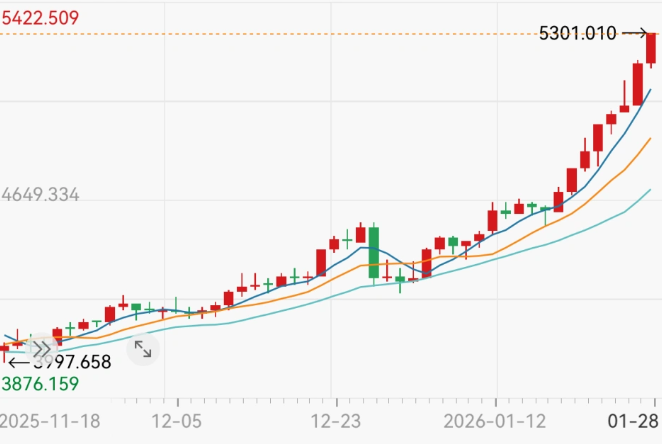Image resolution: width=662 pixels, height=444 pixels.
Task: Click the 4649.334 mid price label
Action: [x=40, y=195]
